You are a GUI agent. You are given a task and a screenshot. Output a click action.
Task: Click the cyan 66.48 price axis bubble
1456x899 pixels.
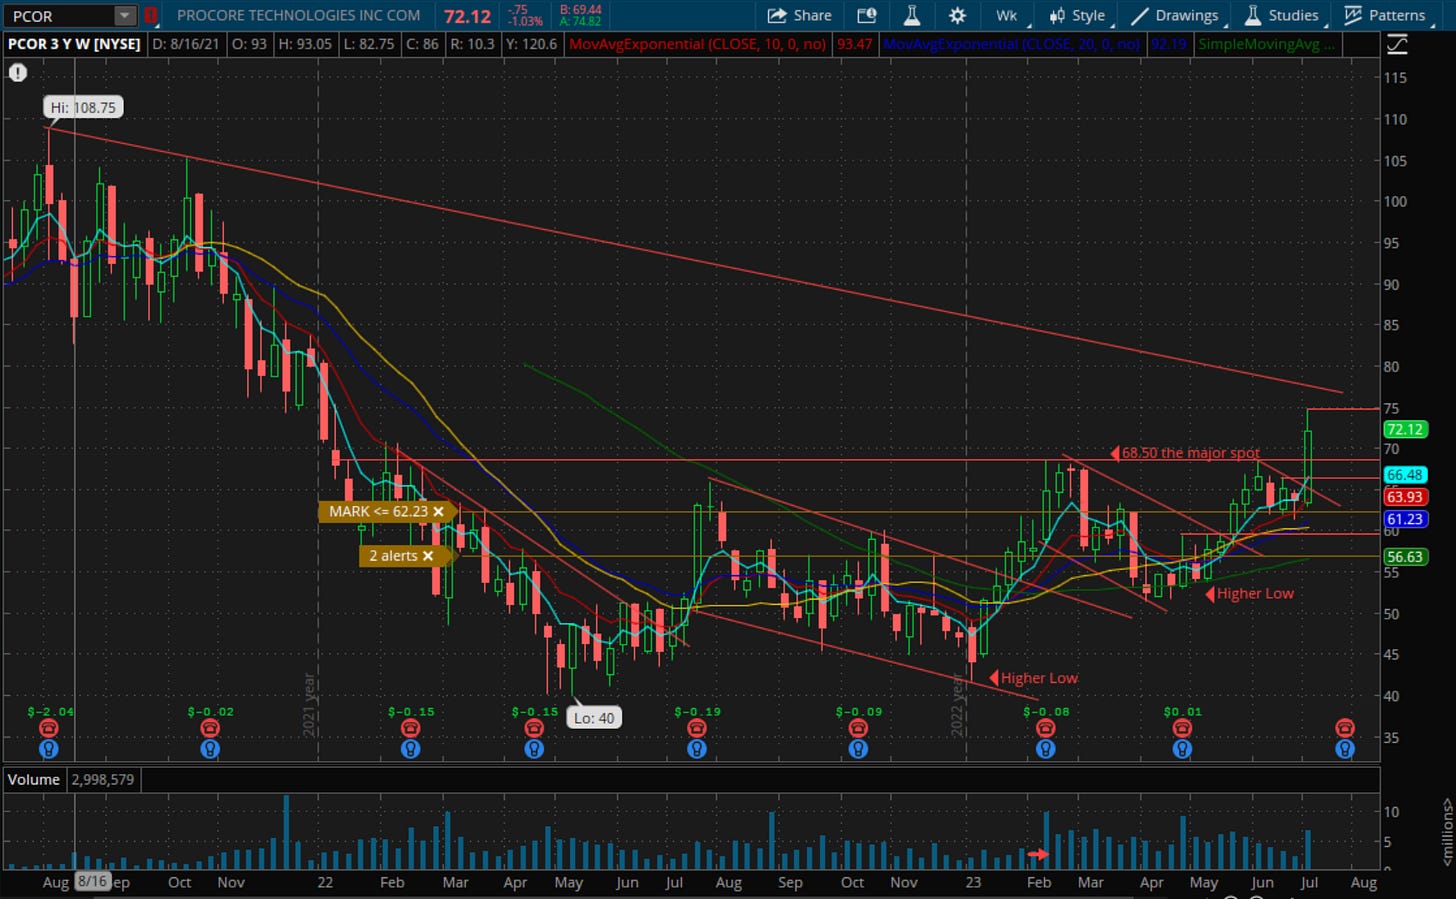pyautogui.click(x=1405, y=475)
